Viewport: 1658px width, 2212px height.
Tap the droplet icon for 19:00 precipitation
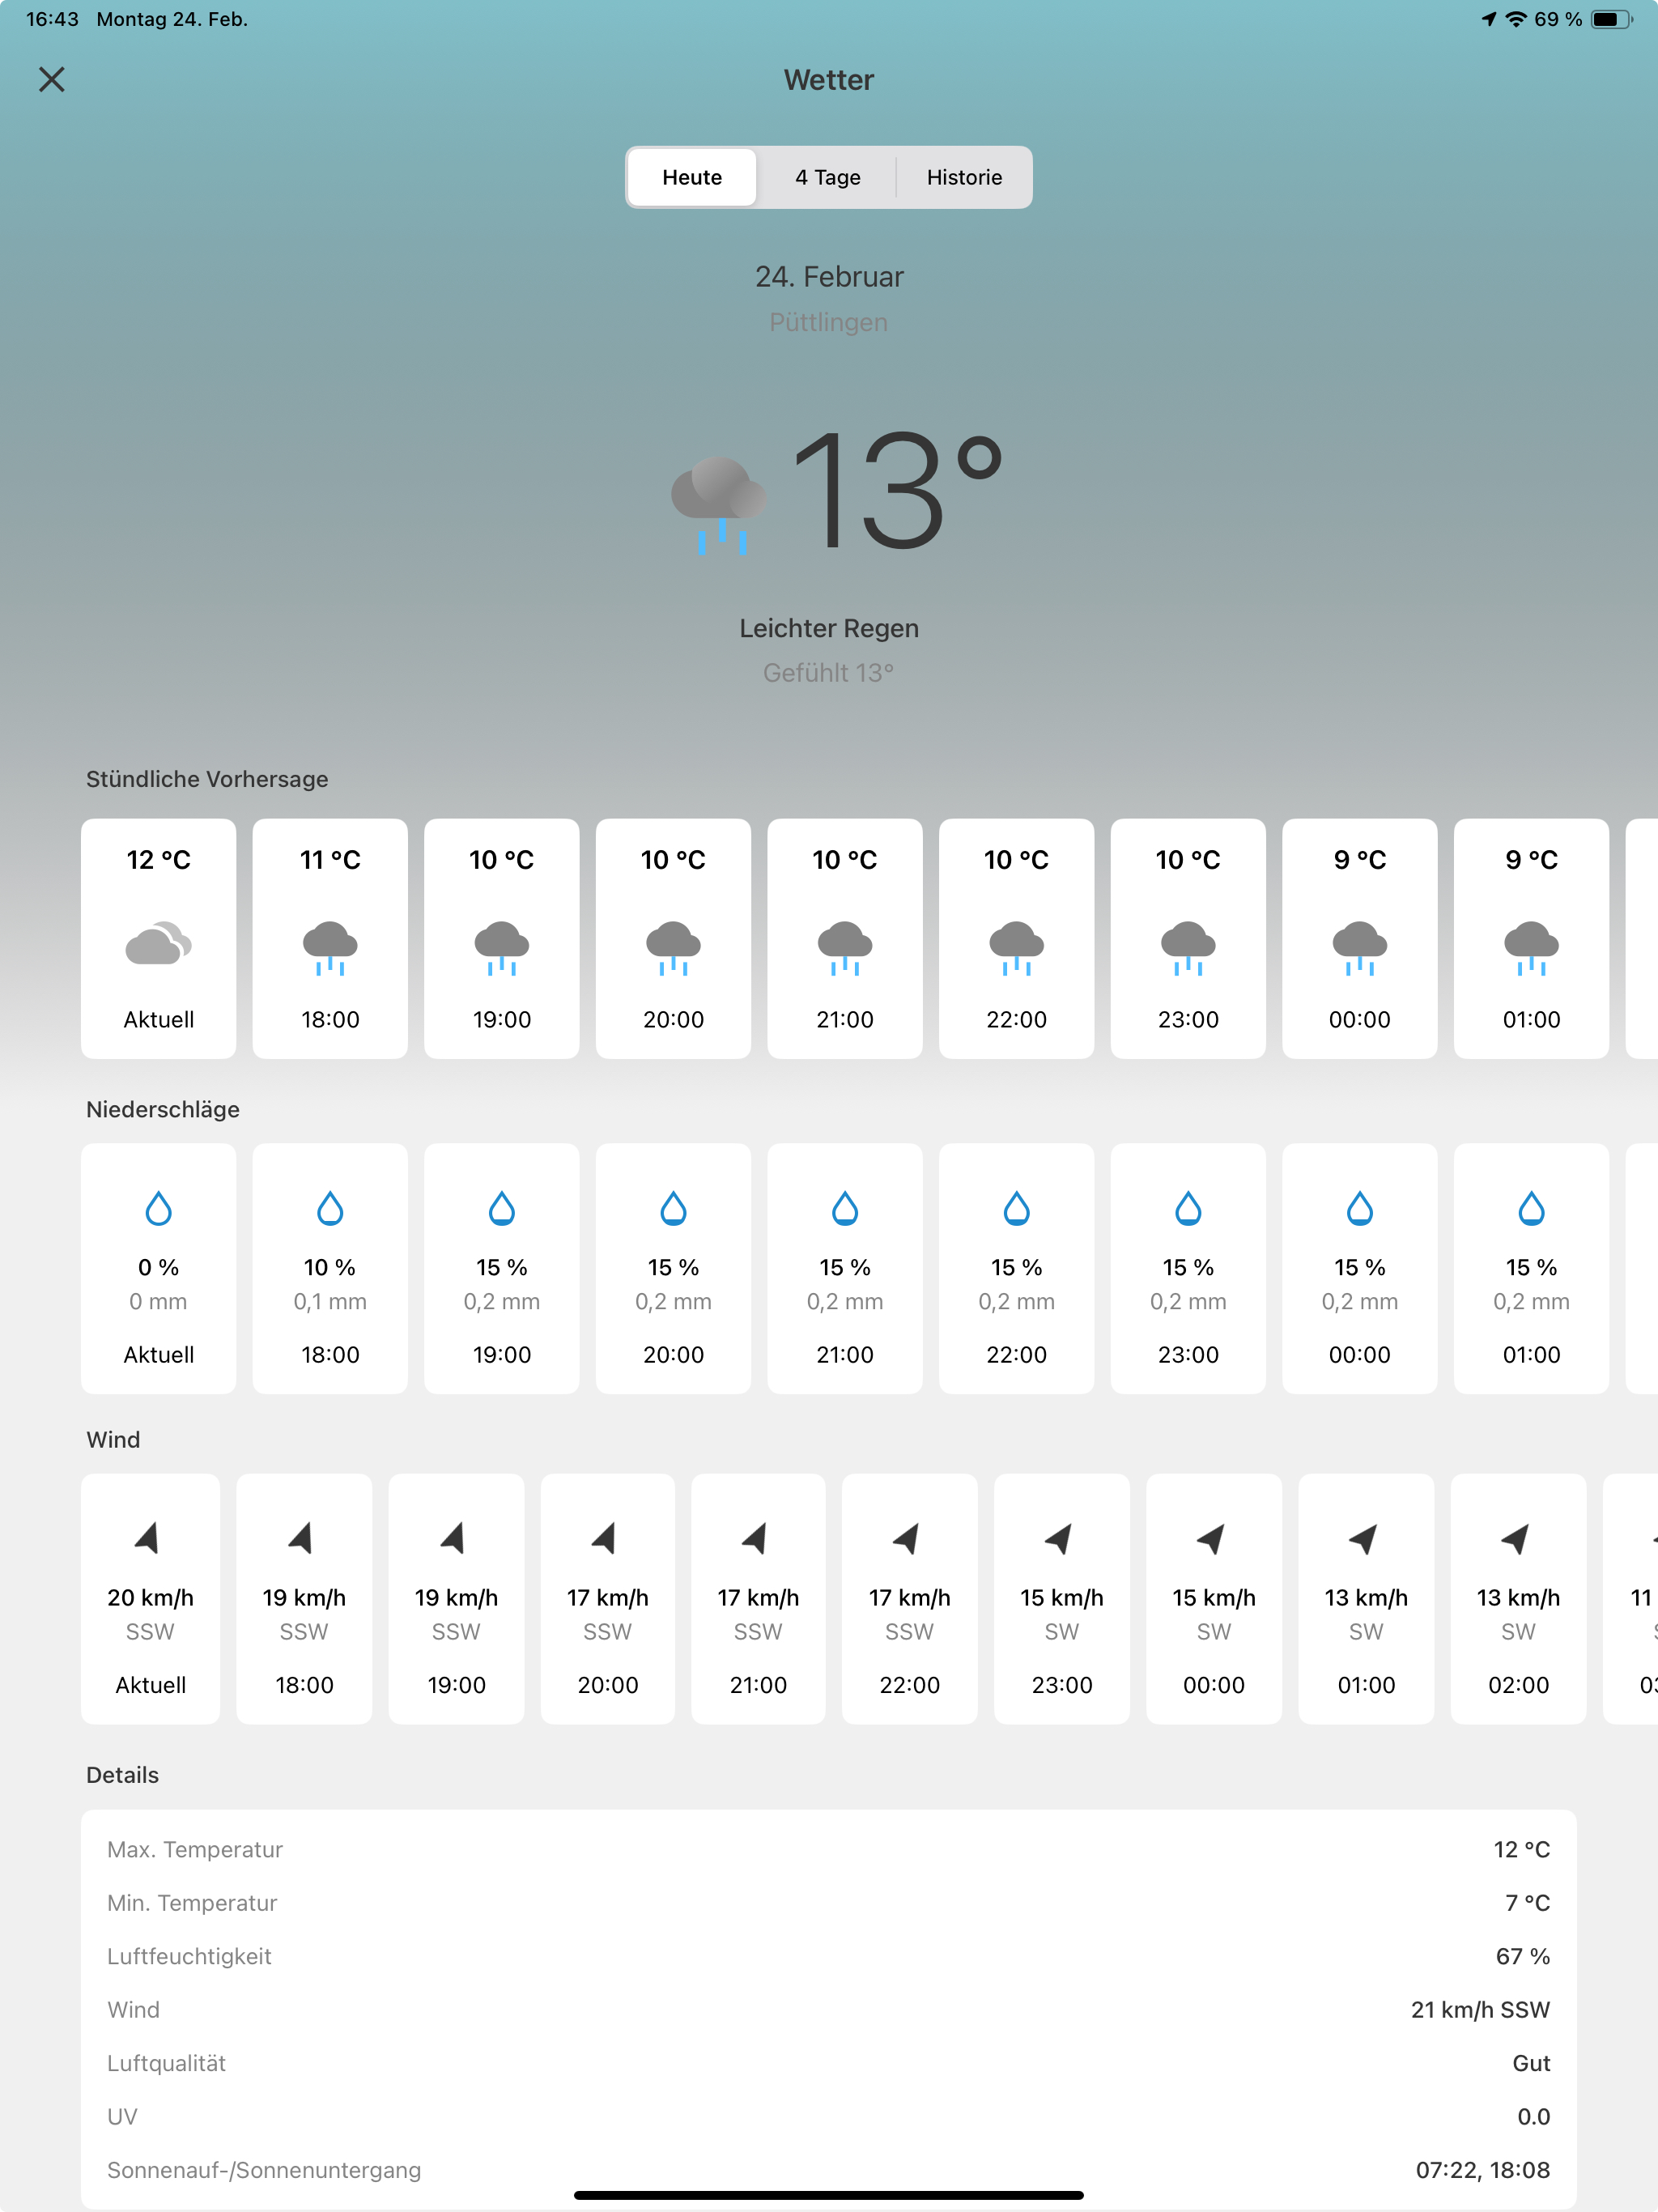click(502, 1208)
